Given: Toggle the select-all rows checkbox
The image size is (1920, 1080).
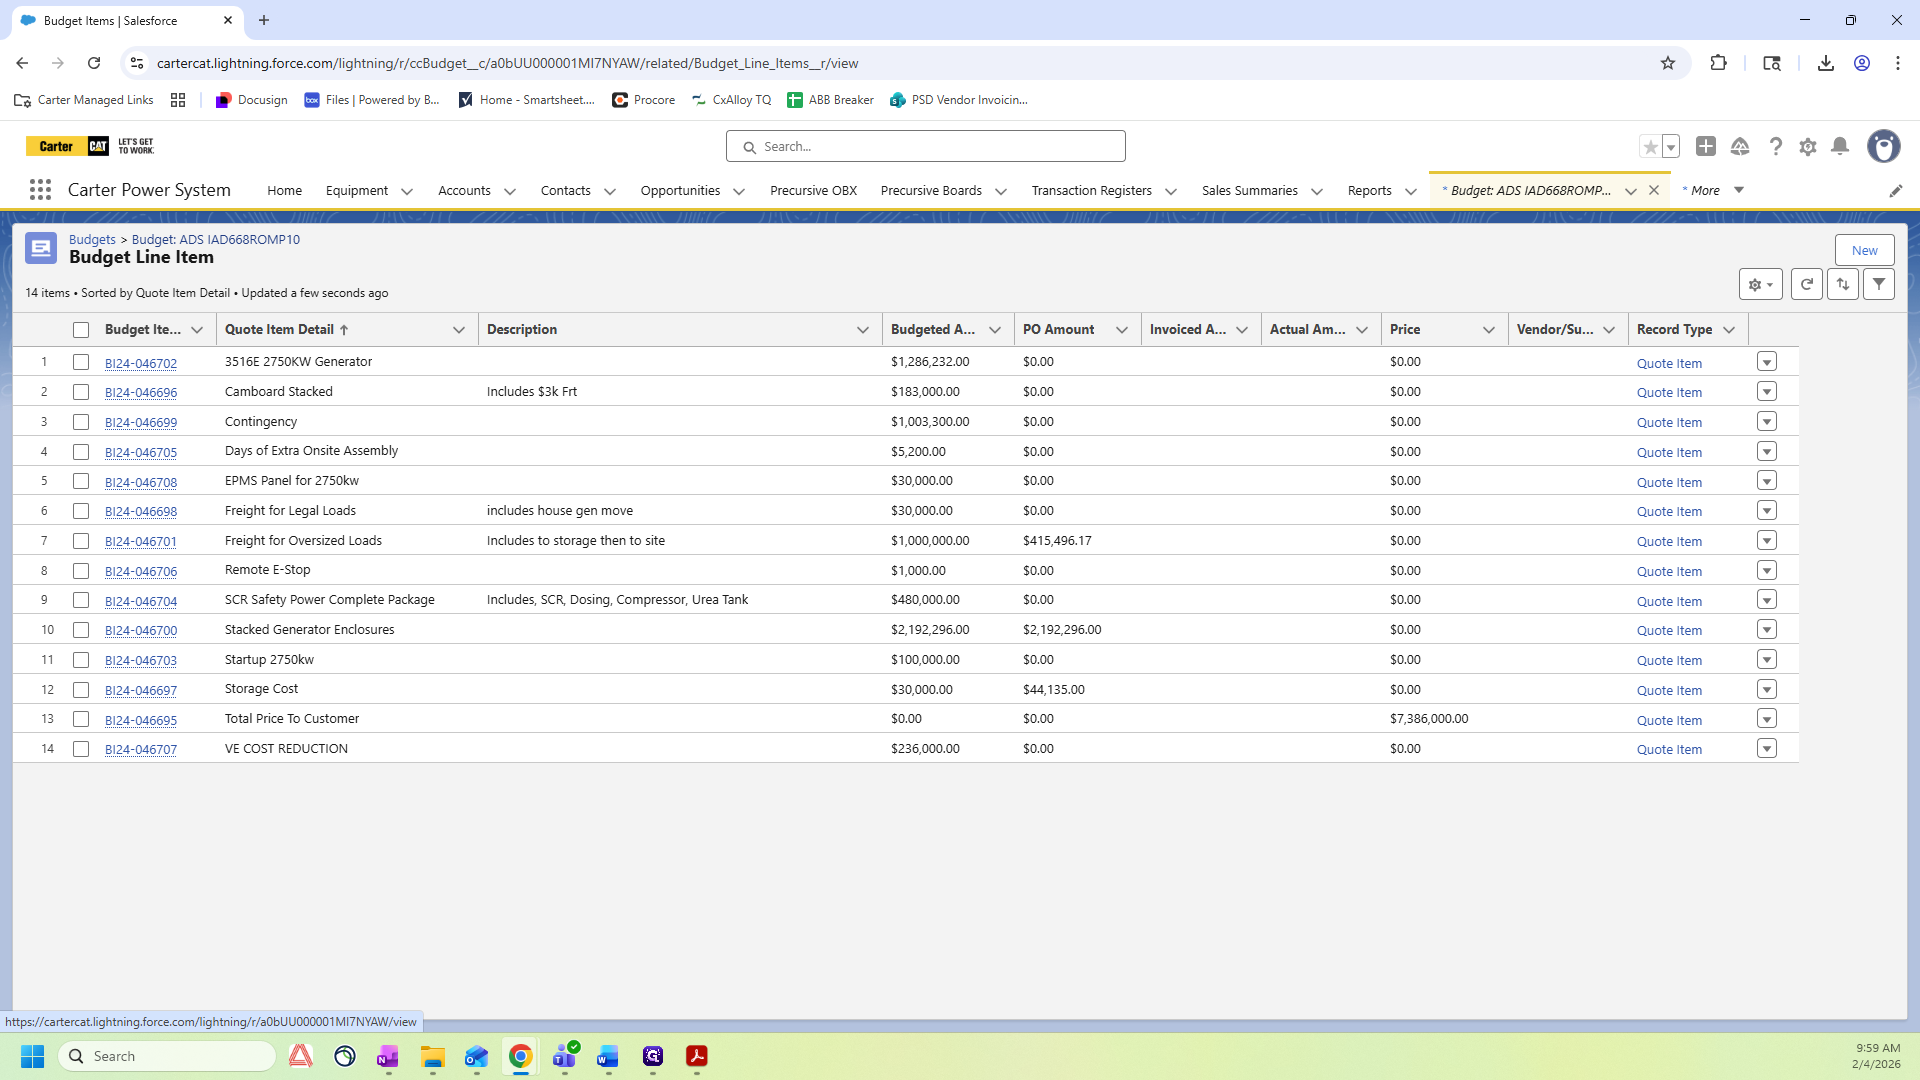Looking at the screenshot, I should [x=81, y=330].
